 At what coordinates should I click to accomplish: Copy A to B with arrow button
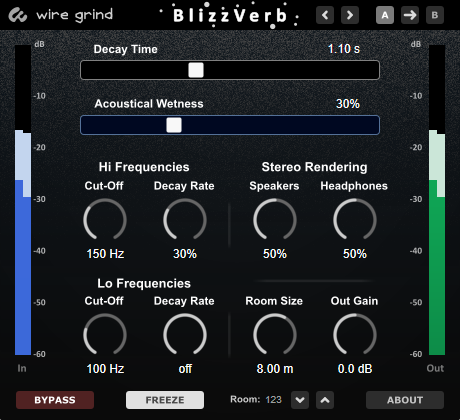pos(410,15)
